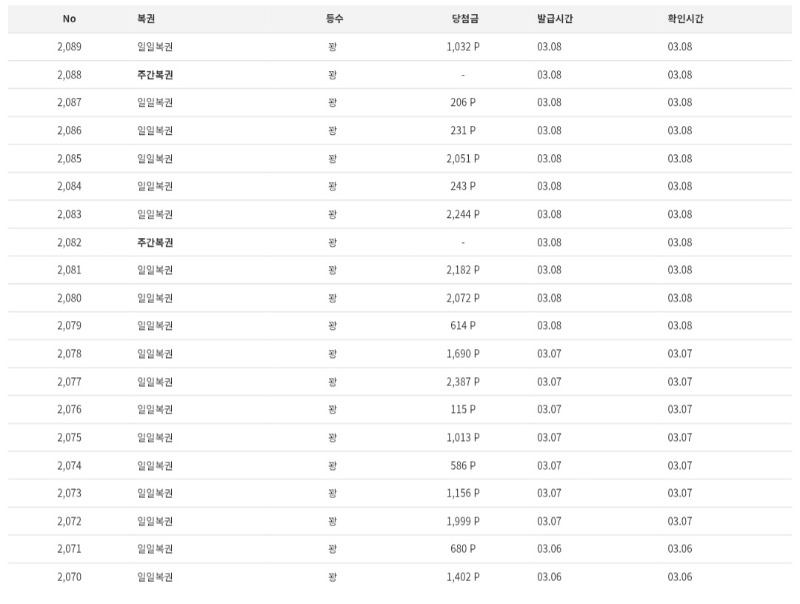The width and height of the screenshot is (800, 604).
Task: Click the 2,244 P prize amount
Action: click(x=463, y=215)
